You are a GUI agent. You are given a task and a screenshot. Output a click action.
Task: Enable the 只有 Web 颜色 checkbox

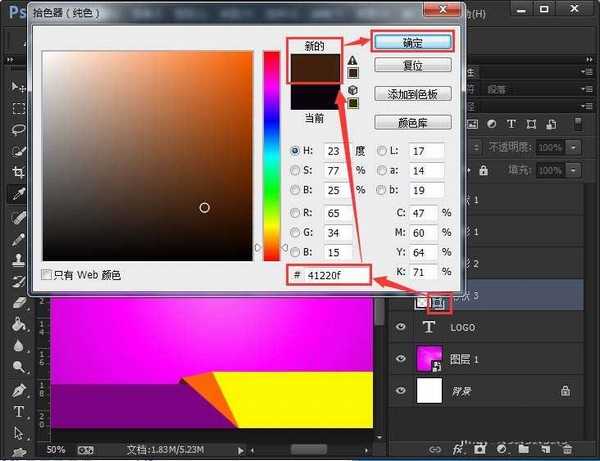[47, 274]
